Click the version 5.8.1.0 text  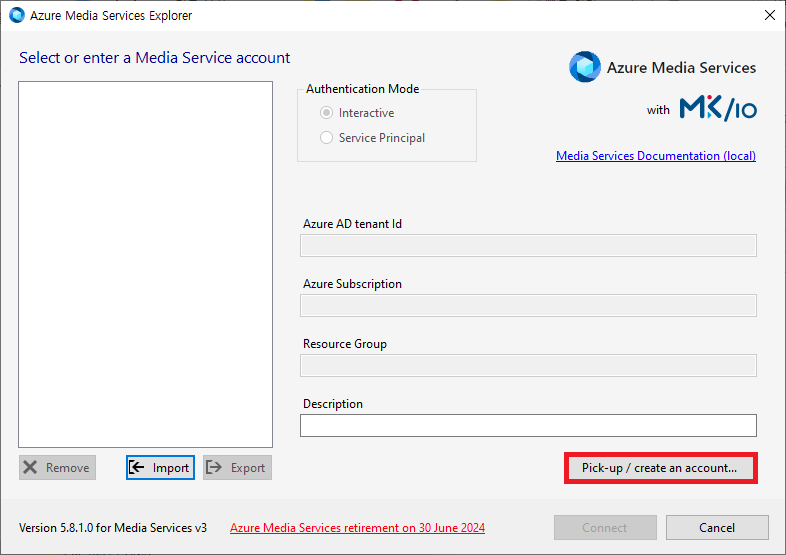(x=113, y=528)
